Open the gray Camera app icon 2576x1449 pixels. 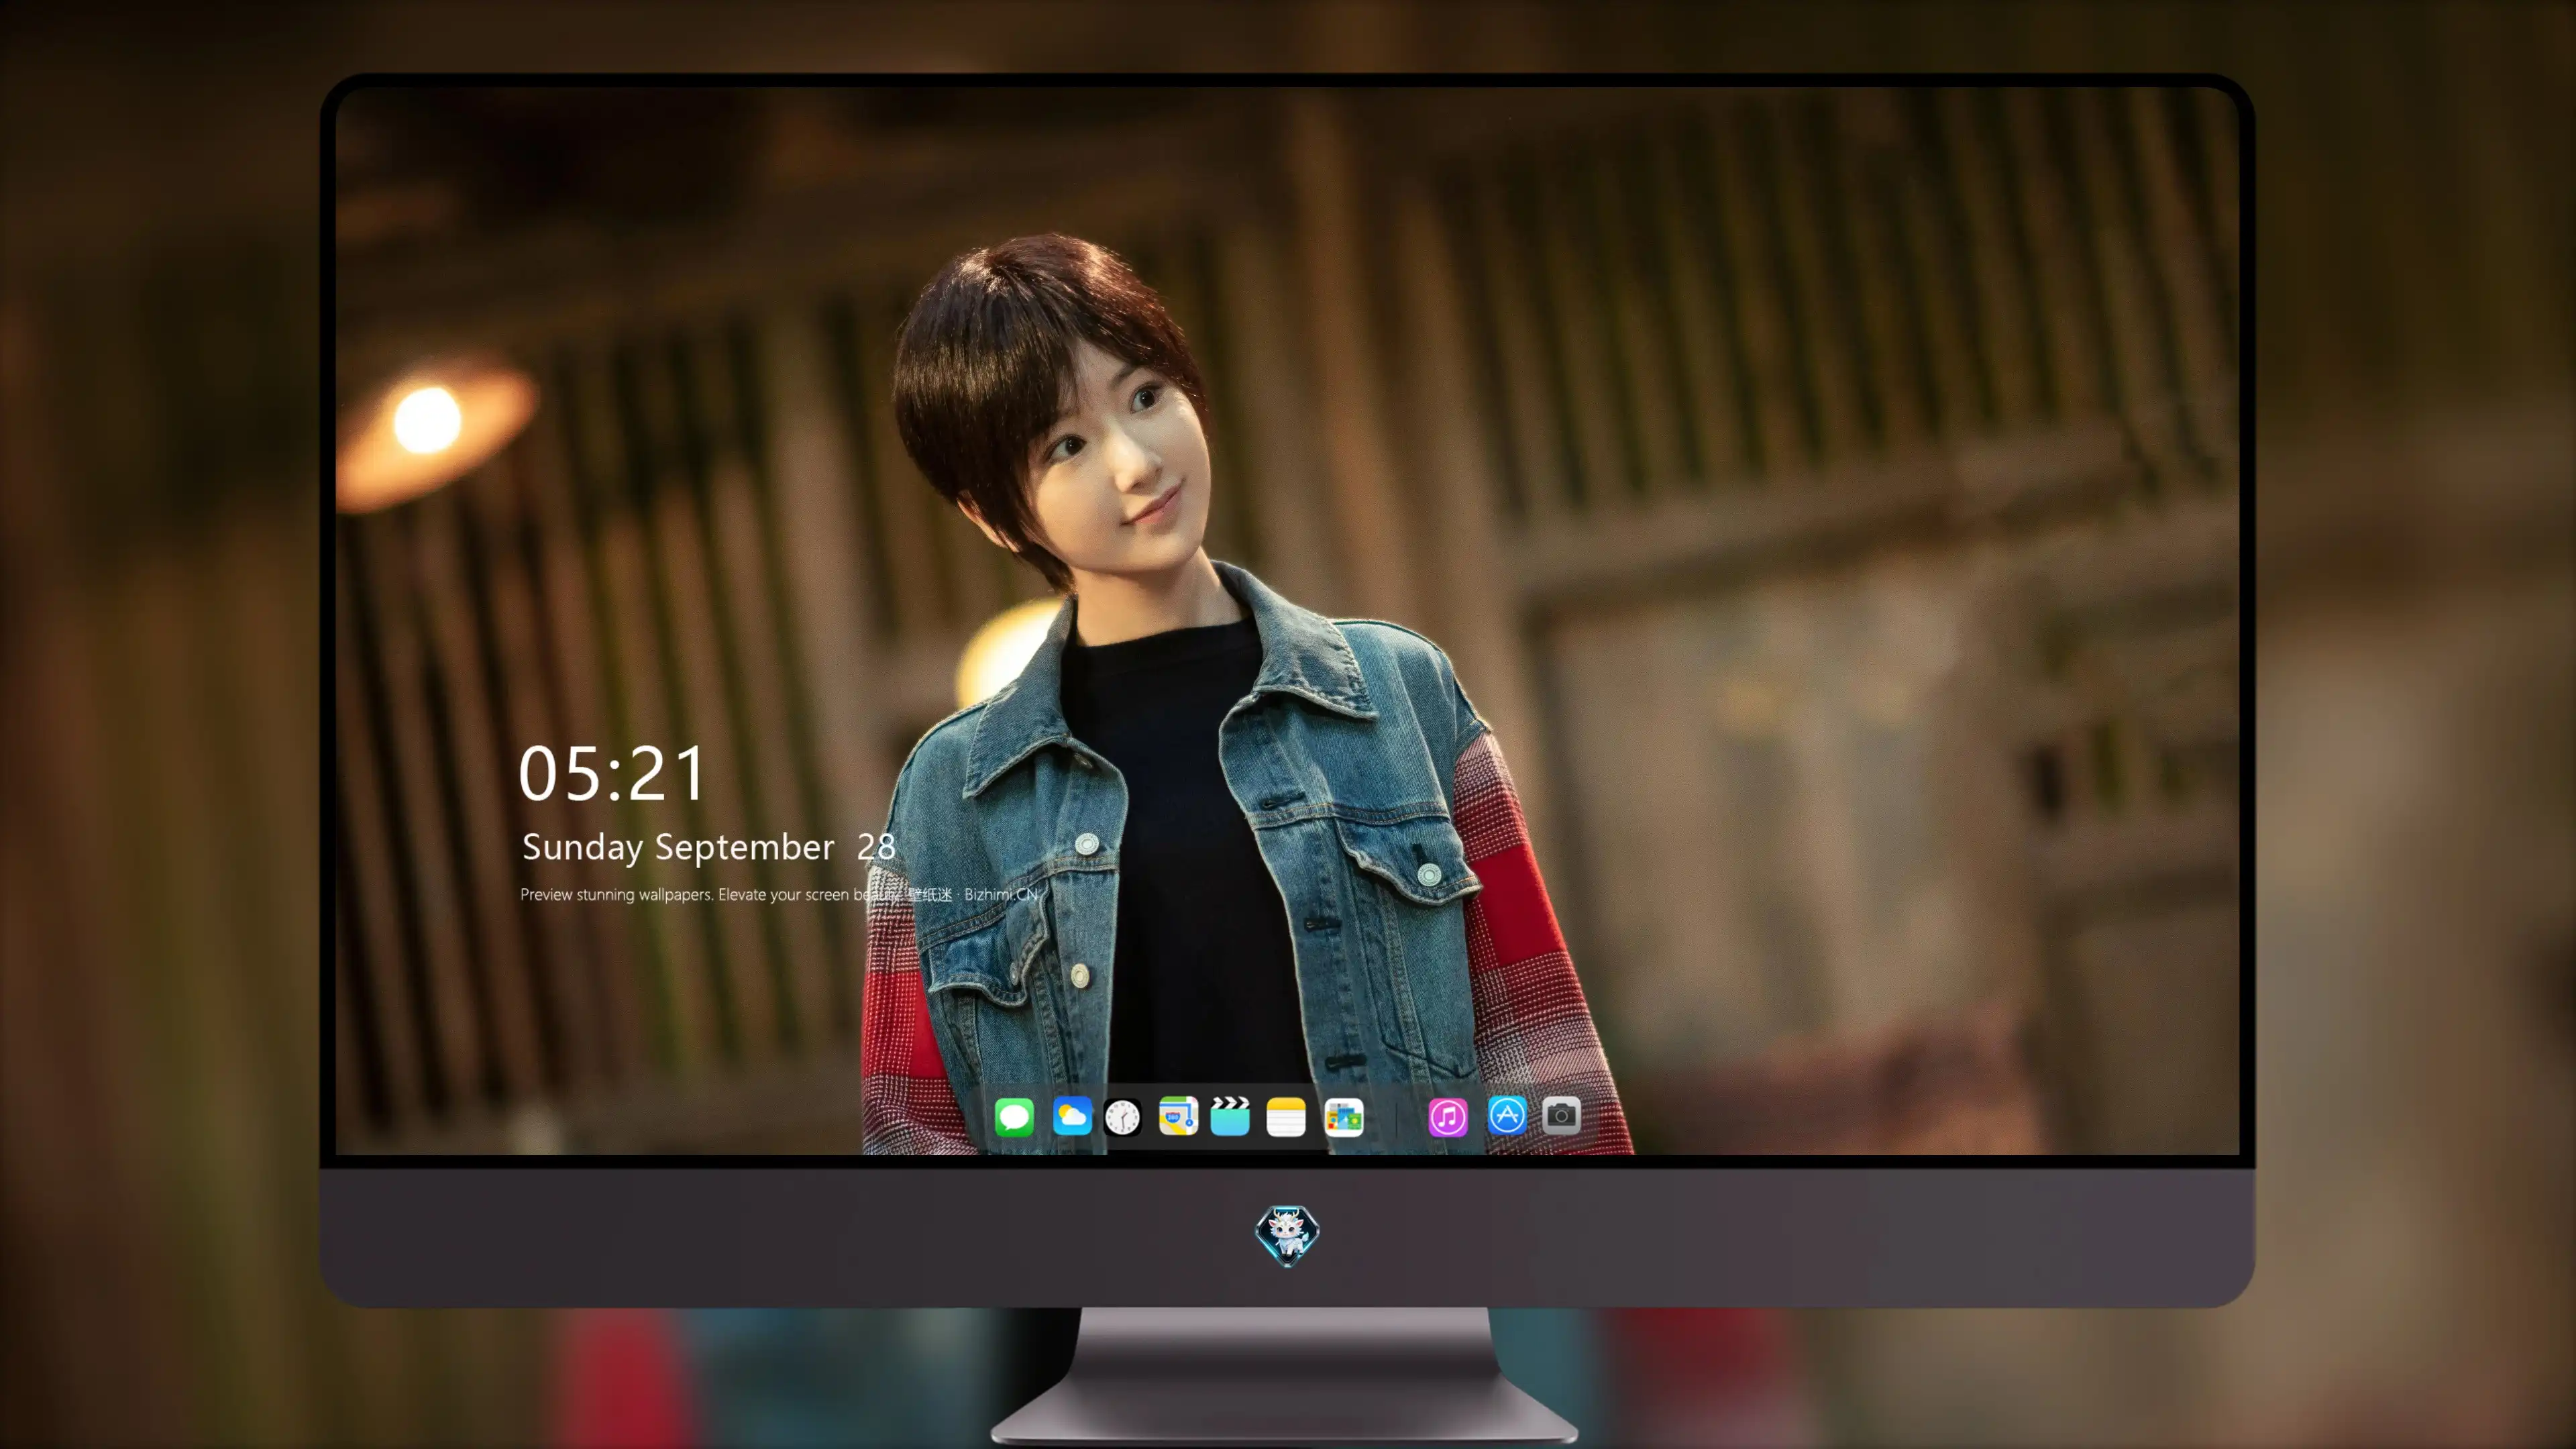point(1561,1115)
